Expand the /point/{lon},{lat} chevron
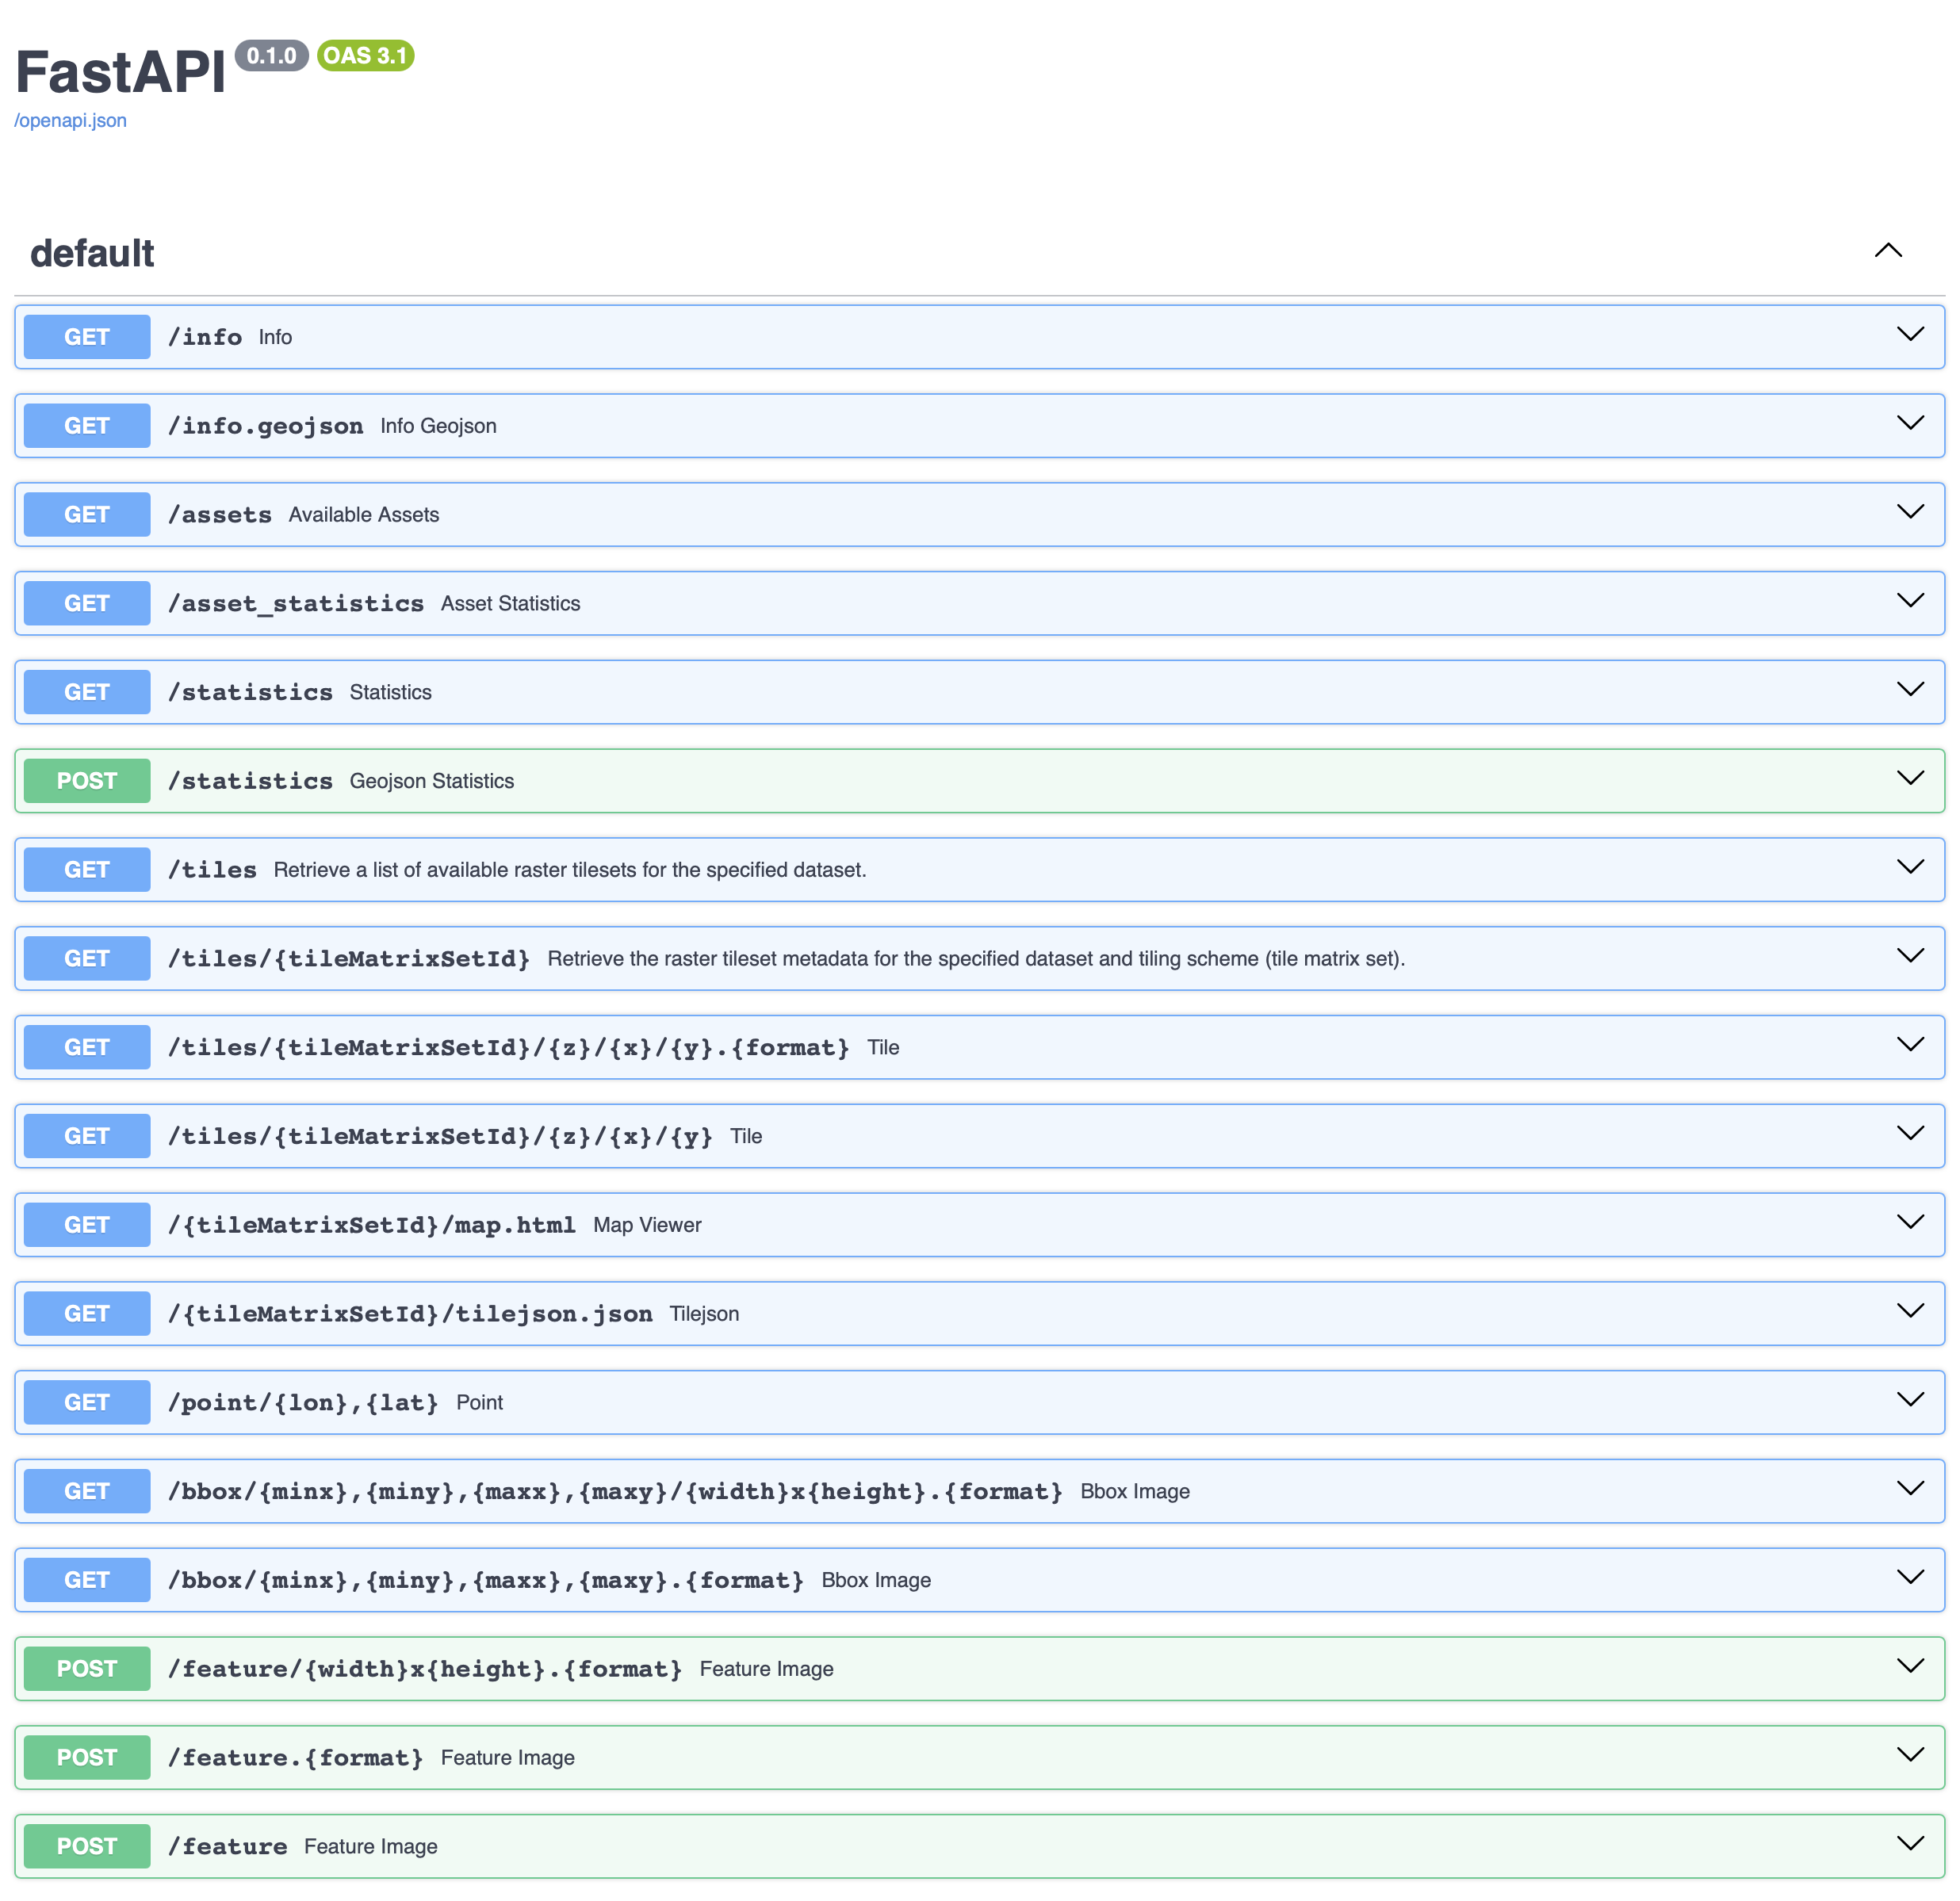 (x=1909, y=1400)
